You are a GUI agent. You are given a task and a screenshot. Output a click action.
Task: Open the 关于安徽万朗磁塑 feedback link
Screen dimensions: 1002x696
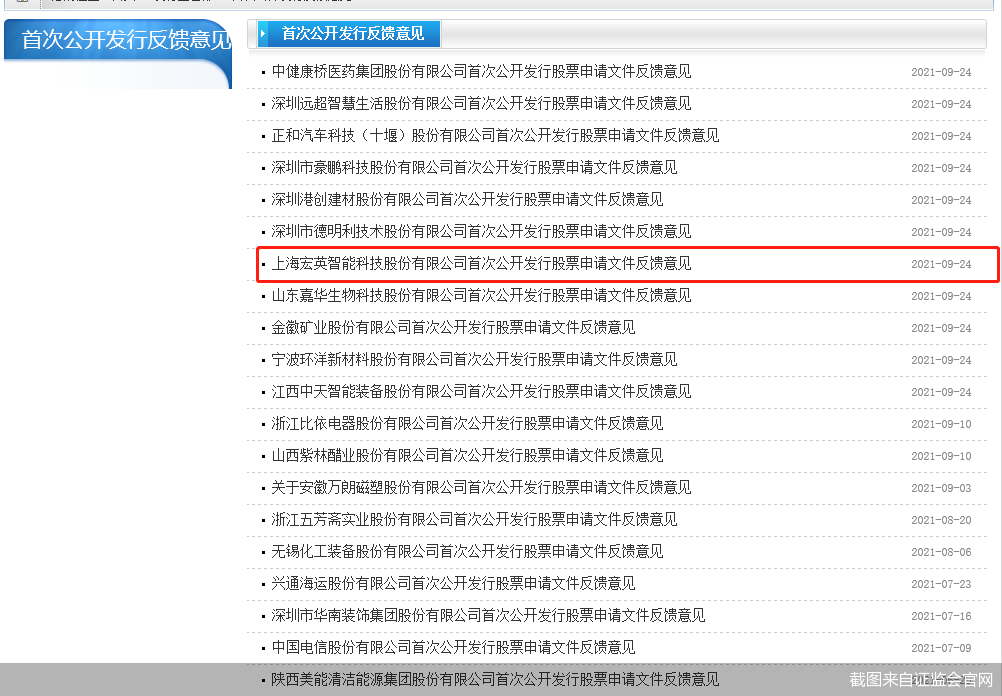(x=481, y=487)
